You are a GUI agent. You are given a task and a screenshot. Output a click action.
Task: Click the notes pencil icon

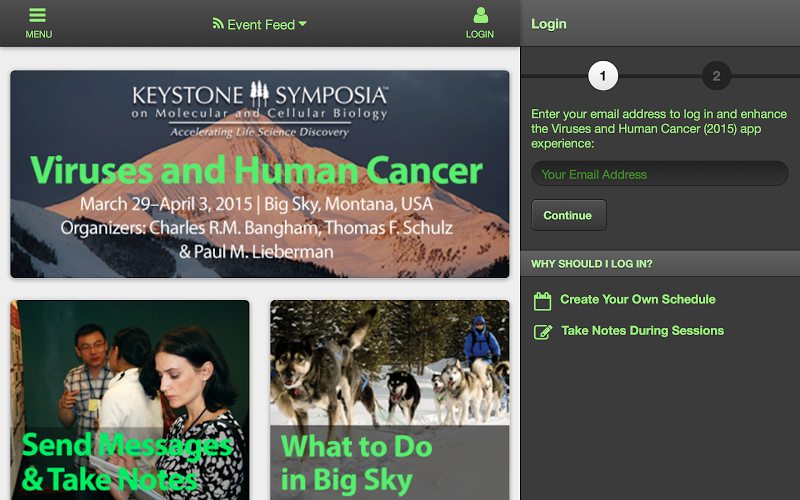[x=543, y=332]
